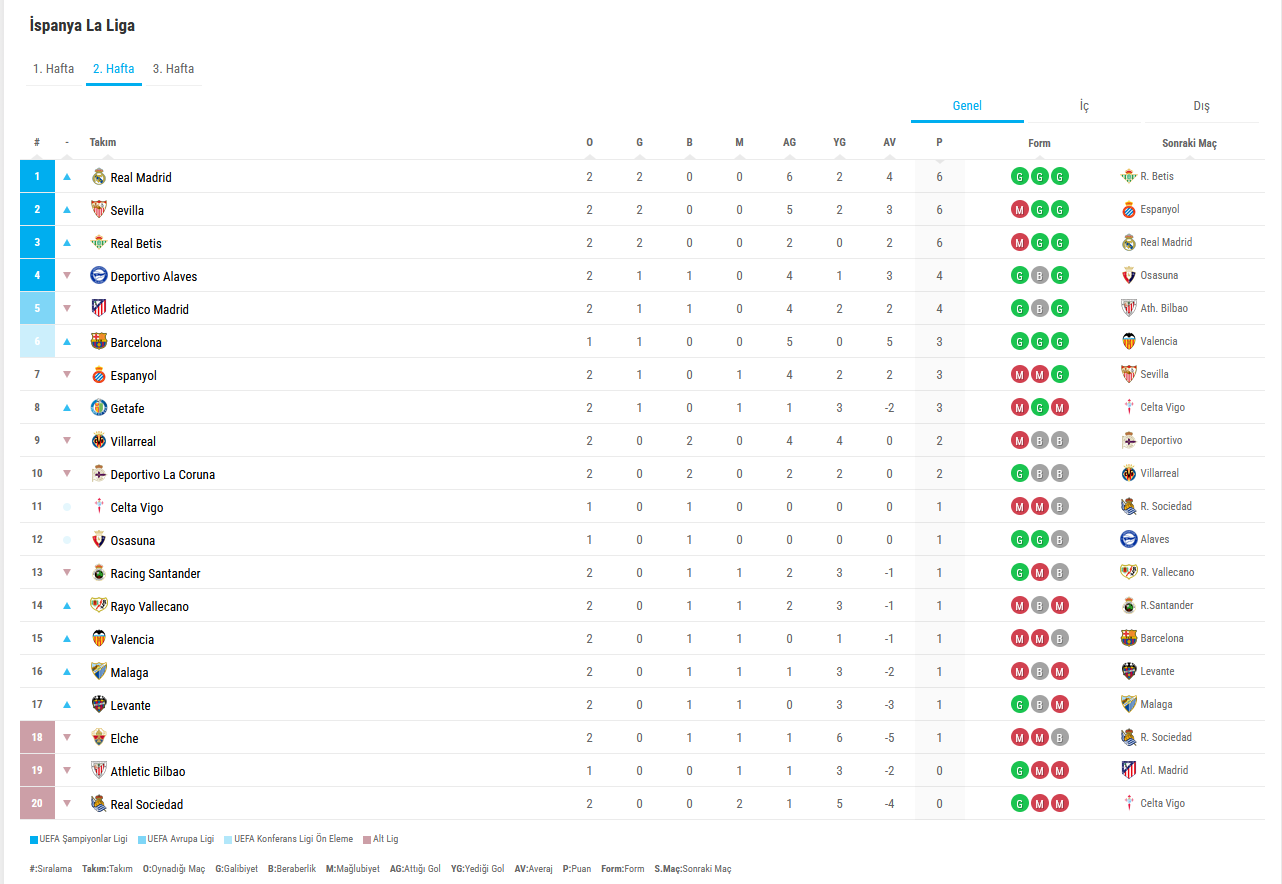Sort the table by the P points column
The width and height of the screenshot is (1282, 884).
(939, 142)
